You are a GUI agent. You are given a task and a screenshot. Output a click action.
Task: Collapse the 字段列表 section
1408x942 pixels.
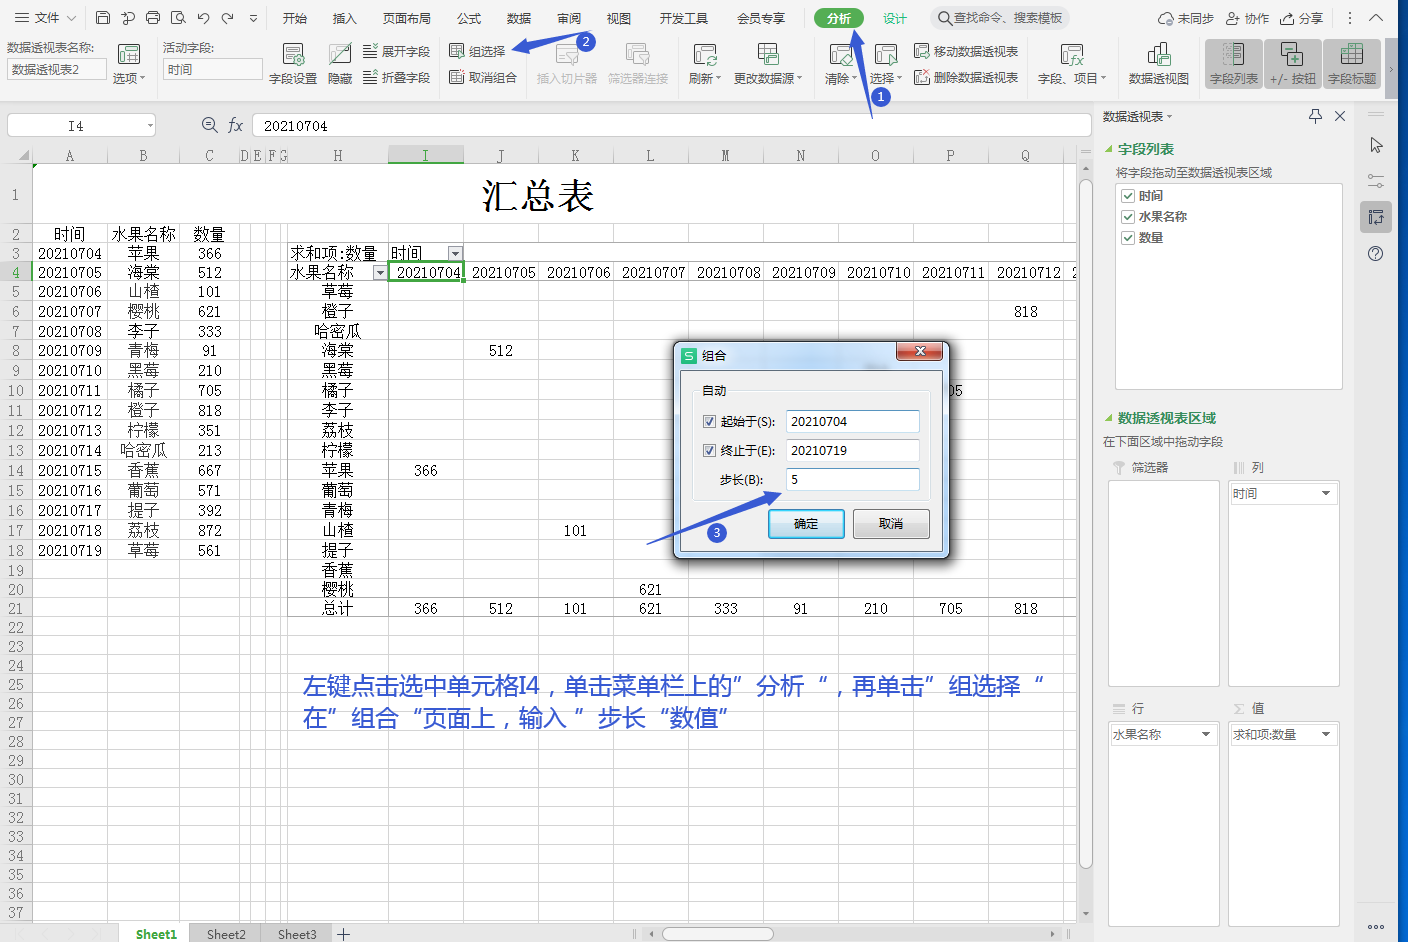tap(1108, 149)
